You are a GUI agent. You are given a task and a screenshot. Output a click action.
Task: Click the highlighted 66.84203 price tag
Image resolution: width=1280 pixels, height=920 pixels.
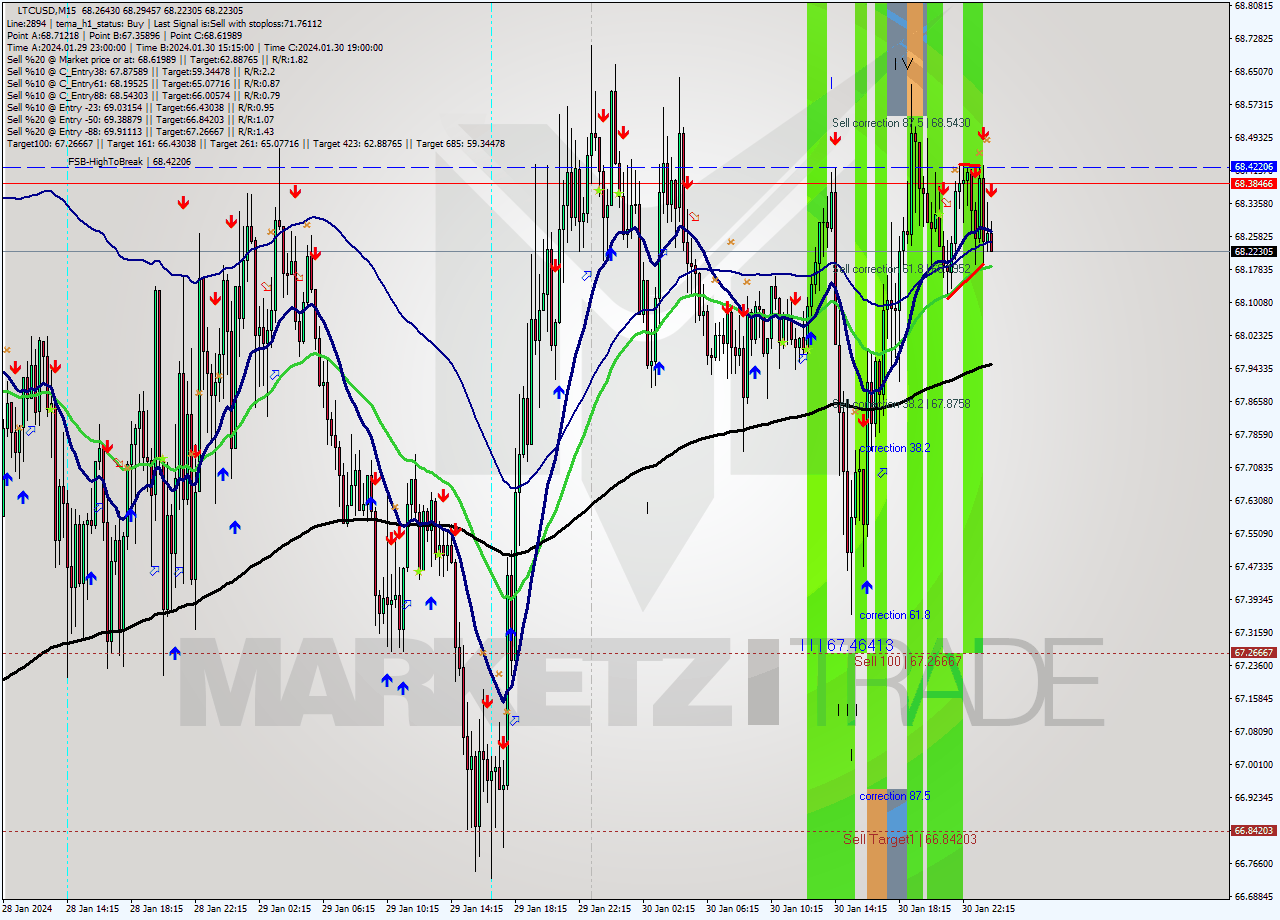click(1254, 830)
